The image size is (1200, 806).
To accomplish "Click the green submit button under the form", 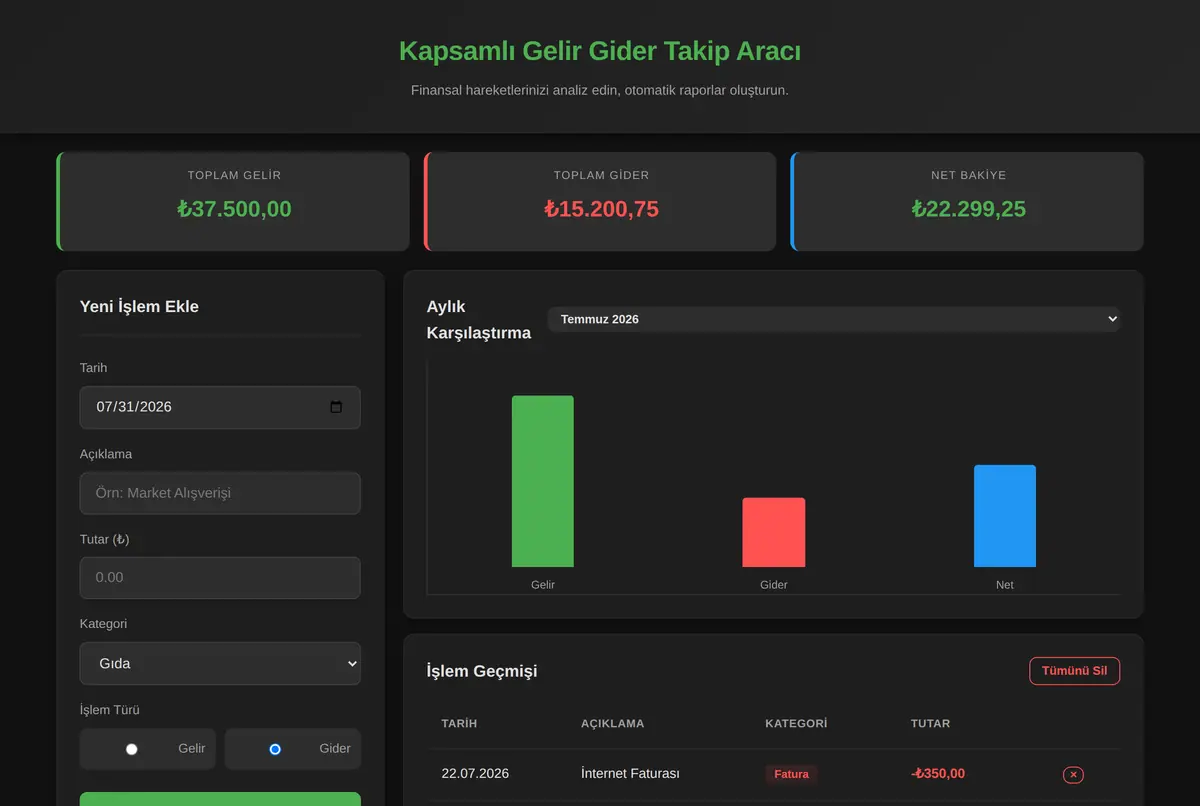I will tap(220, 799).
